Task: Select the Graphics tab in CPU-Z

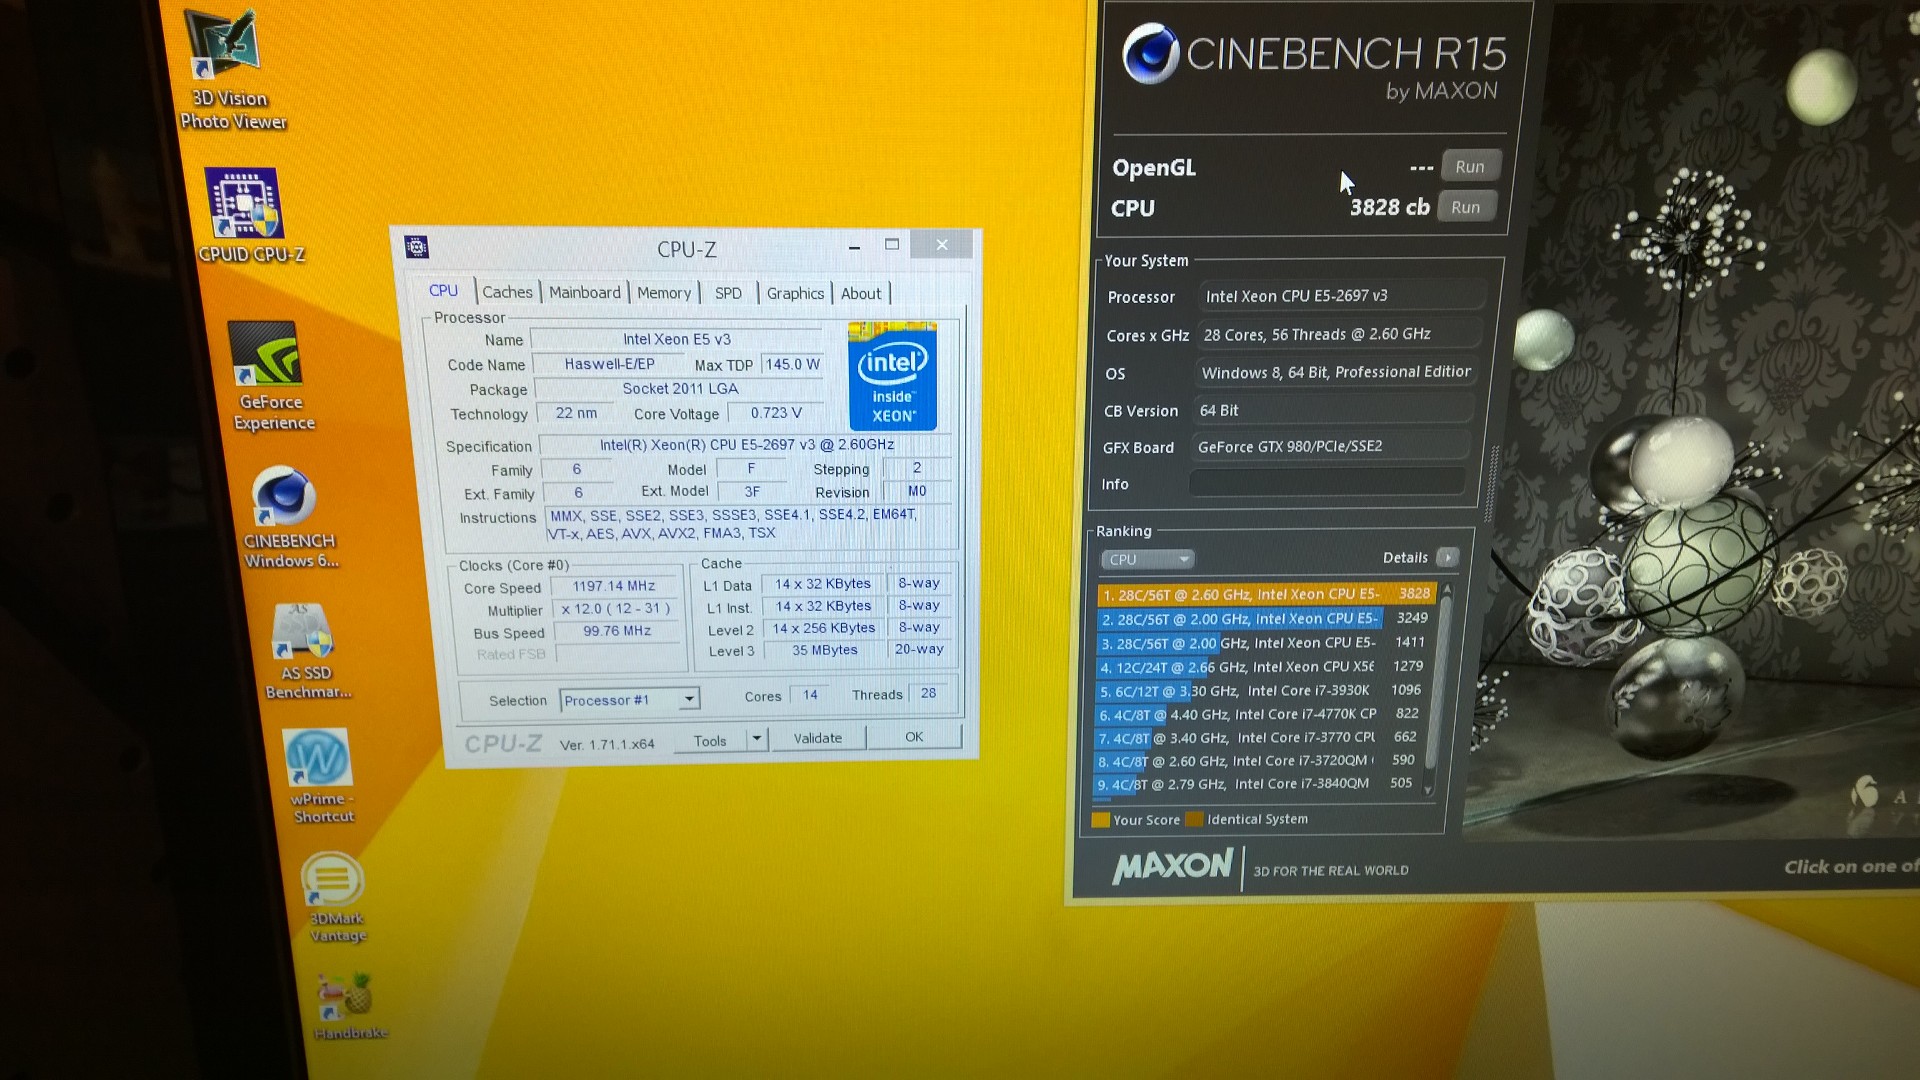Action: (795, 293)
